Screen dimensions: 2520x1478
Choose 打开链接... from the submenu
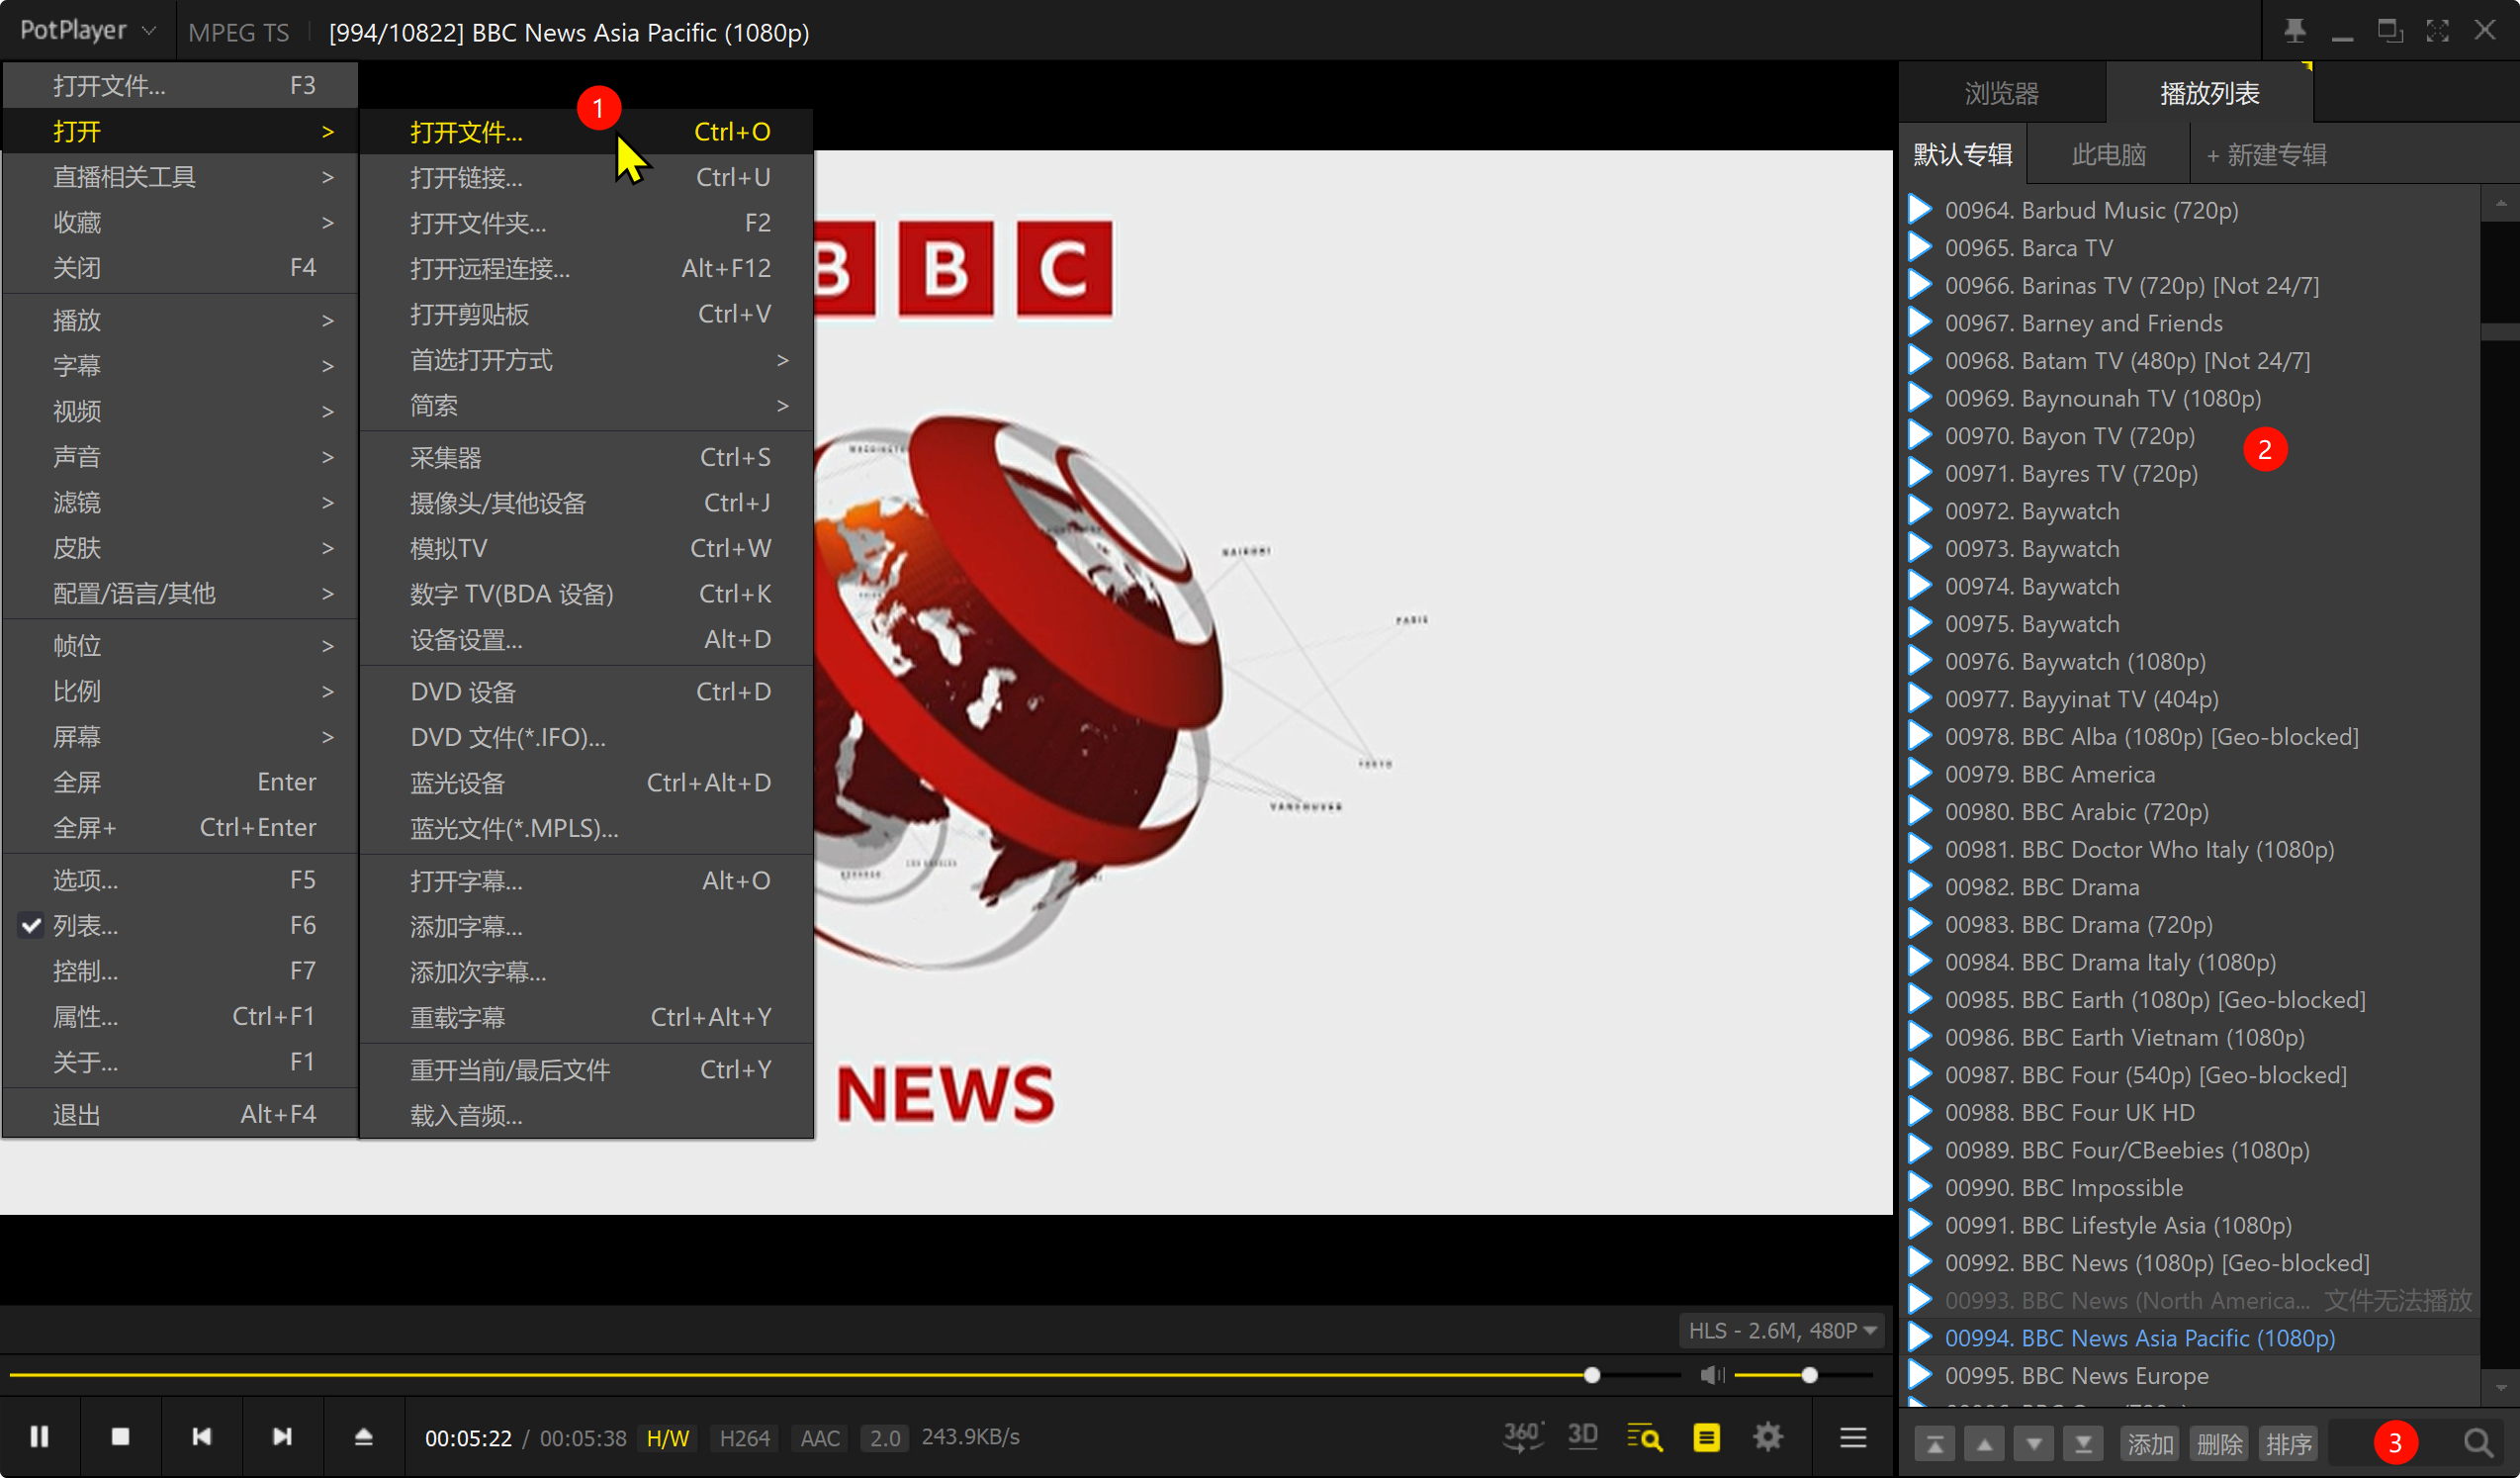click(x=466, y=177)
